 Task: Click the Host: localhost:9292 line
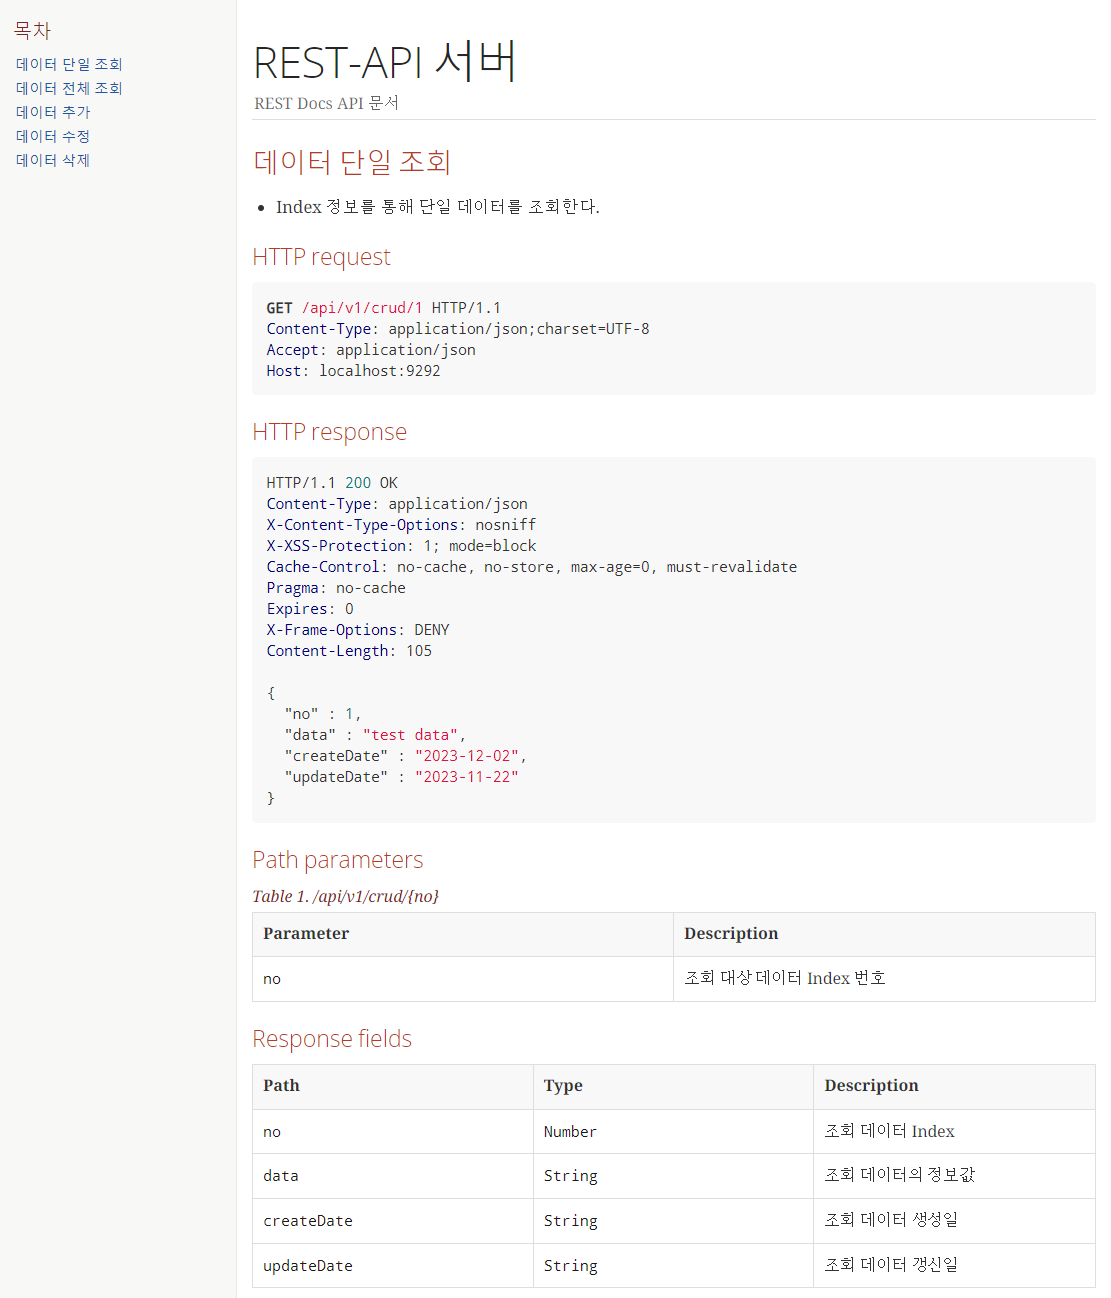click(x=353, y=371)
